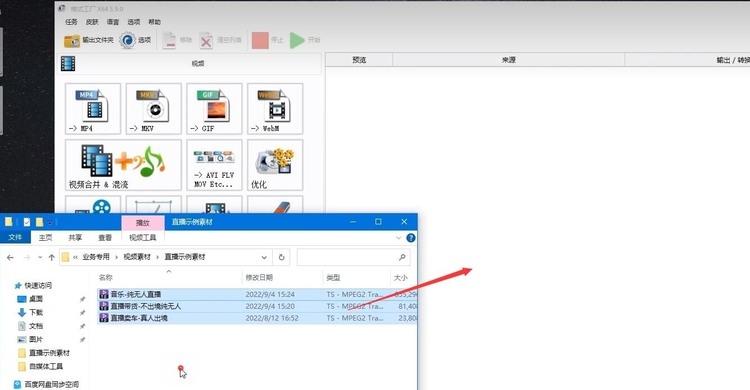
Task: Switch to the pink 播放 tab
Action: tap(143, 223)
